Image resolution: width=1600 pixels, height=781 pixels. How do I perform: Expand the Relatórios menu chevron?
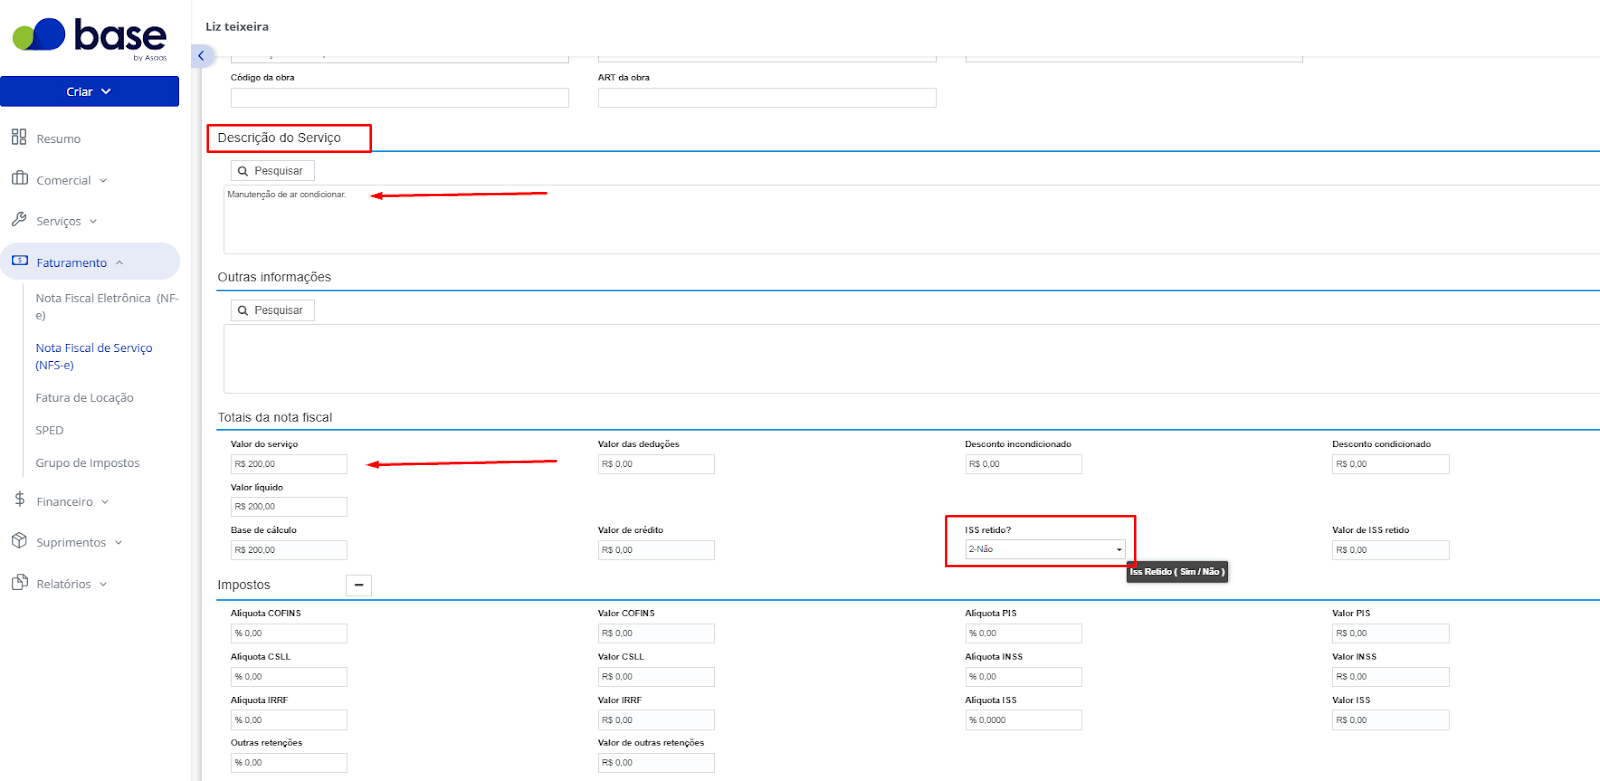tap(103, 584)
